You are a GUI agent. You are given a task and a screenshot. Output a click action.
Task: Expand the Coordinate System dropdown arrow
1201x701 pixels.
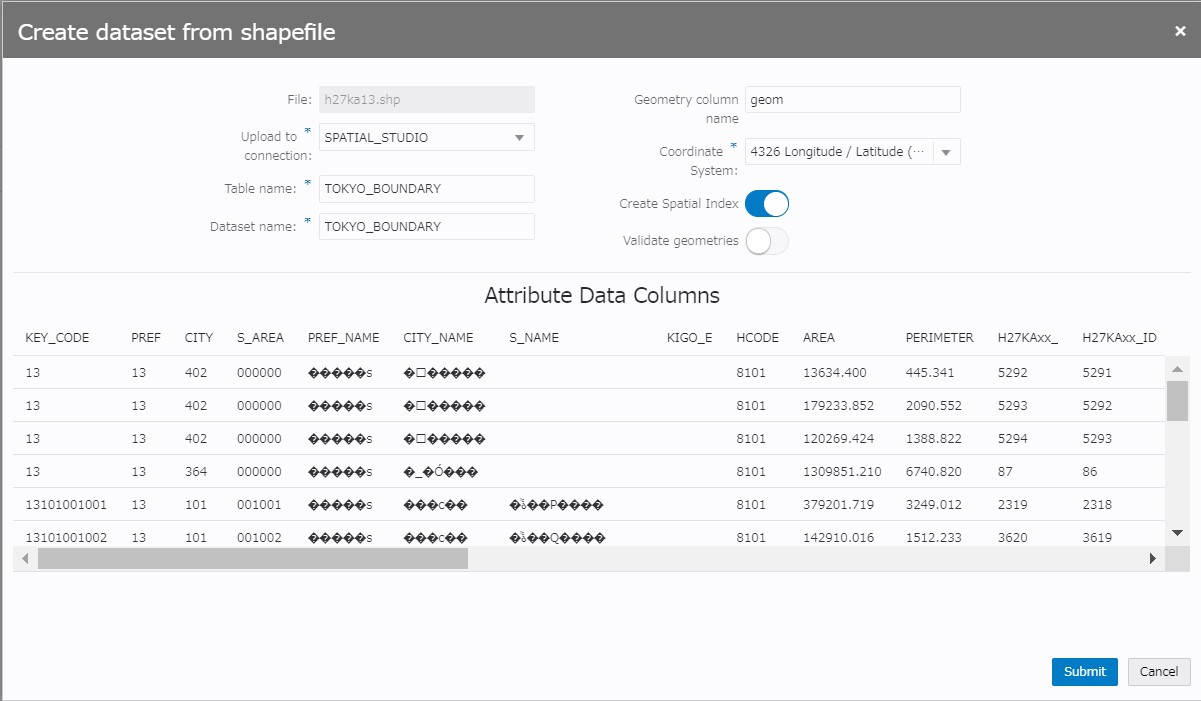(947, 152)
